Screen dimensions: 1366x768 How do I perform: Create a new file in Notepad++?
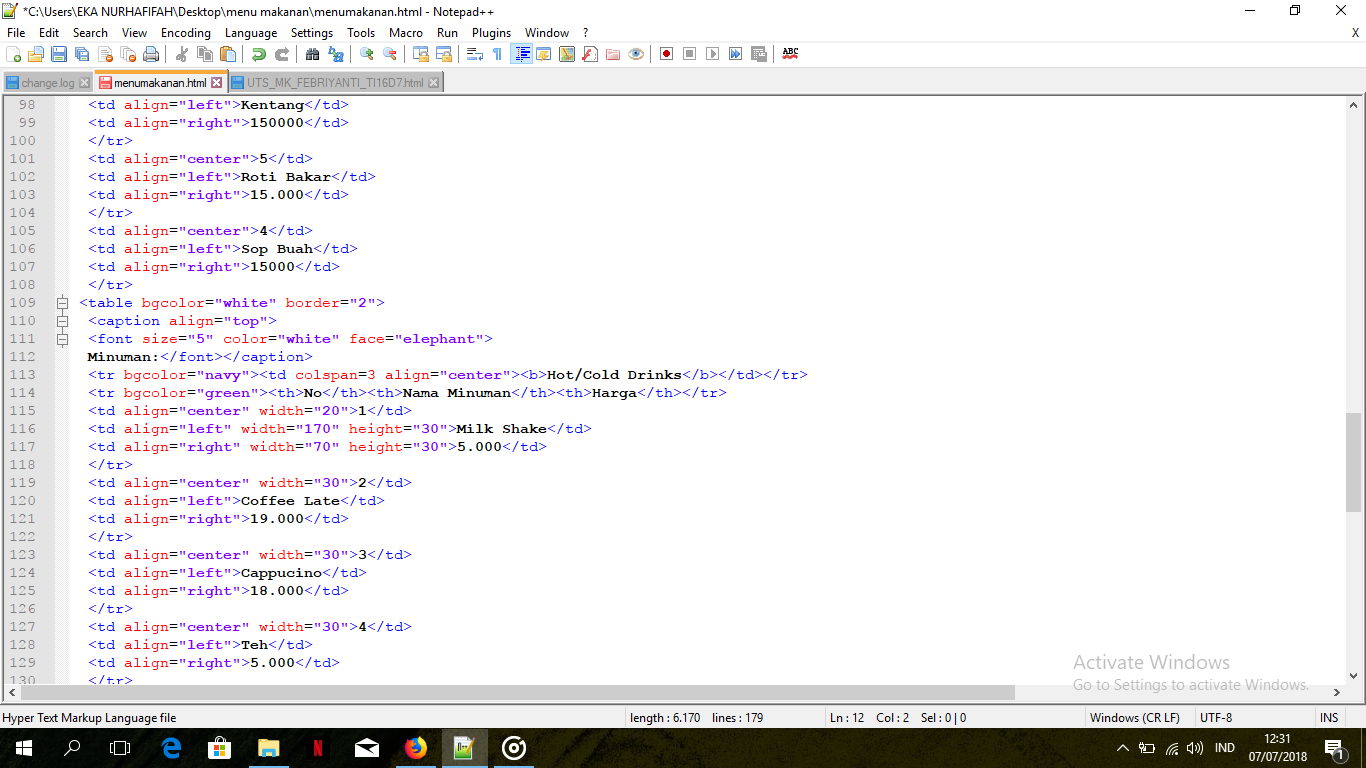click(13, 54)
